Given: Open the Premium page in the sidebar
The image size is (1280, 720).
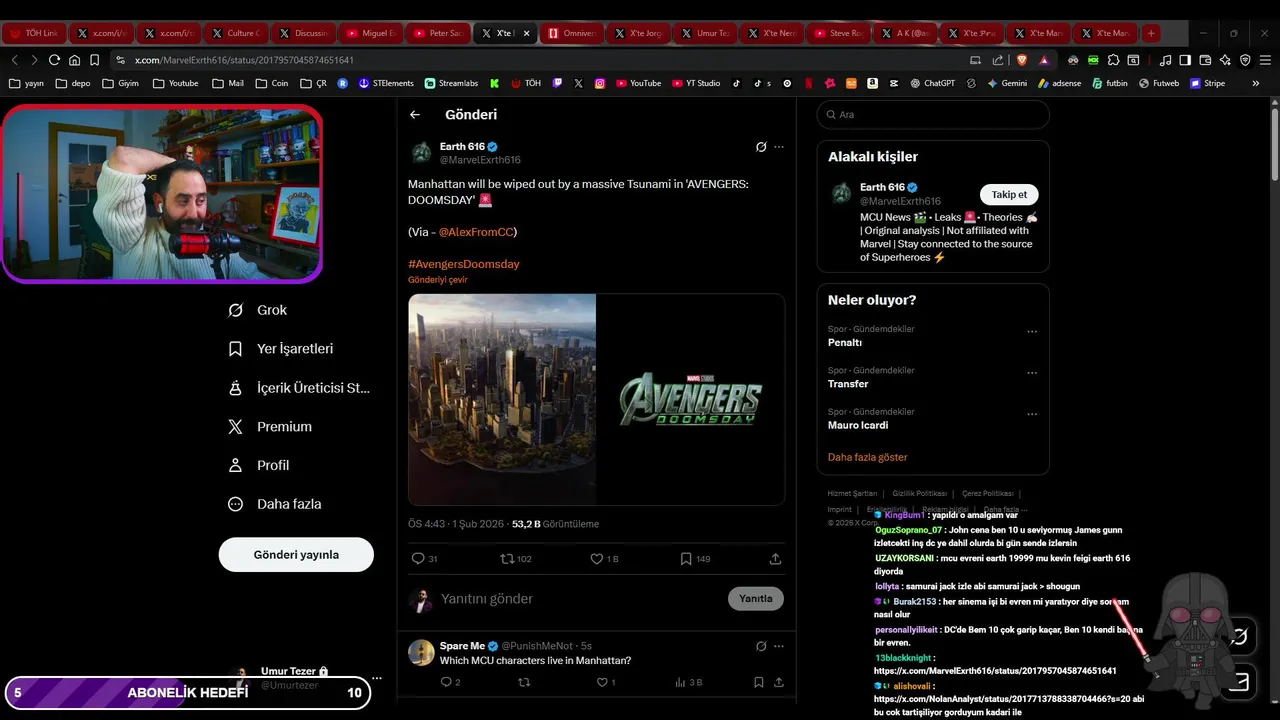Looking at the screenshot, I should click(x=270, y=427).
